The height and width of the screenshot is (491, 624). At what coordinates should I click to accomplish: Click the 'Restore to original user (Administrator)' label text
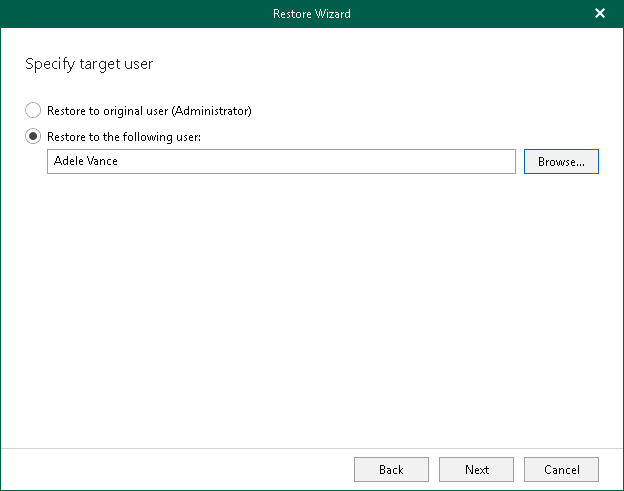(x=149, y=111)
